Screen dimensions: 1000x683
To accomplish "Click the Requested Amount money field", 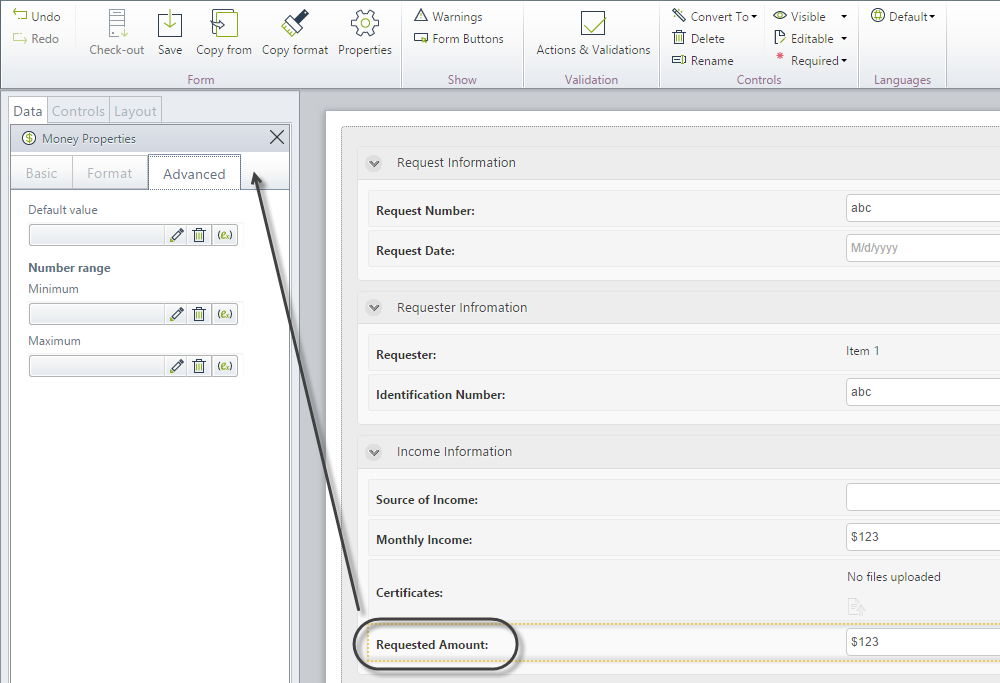I will coord(923,642).
